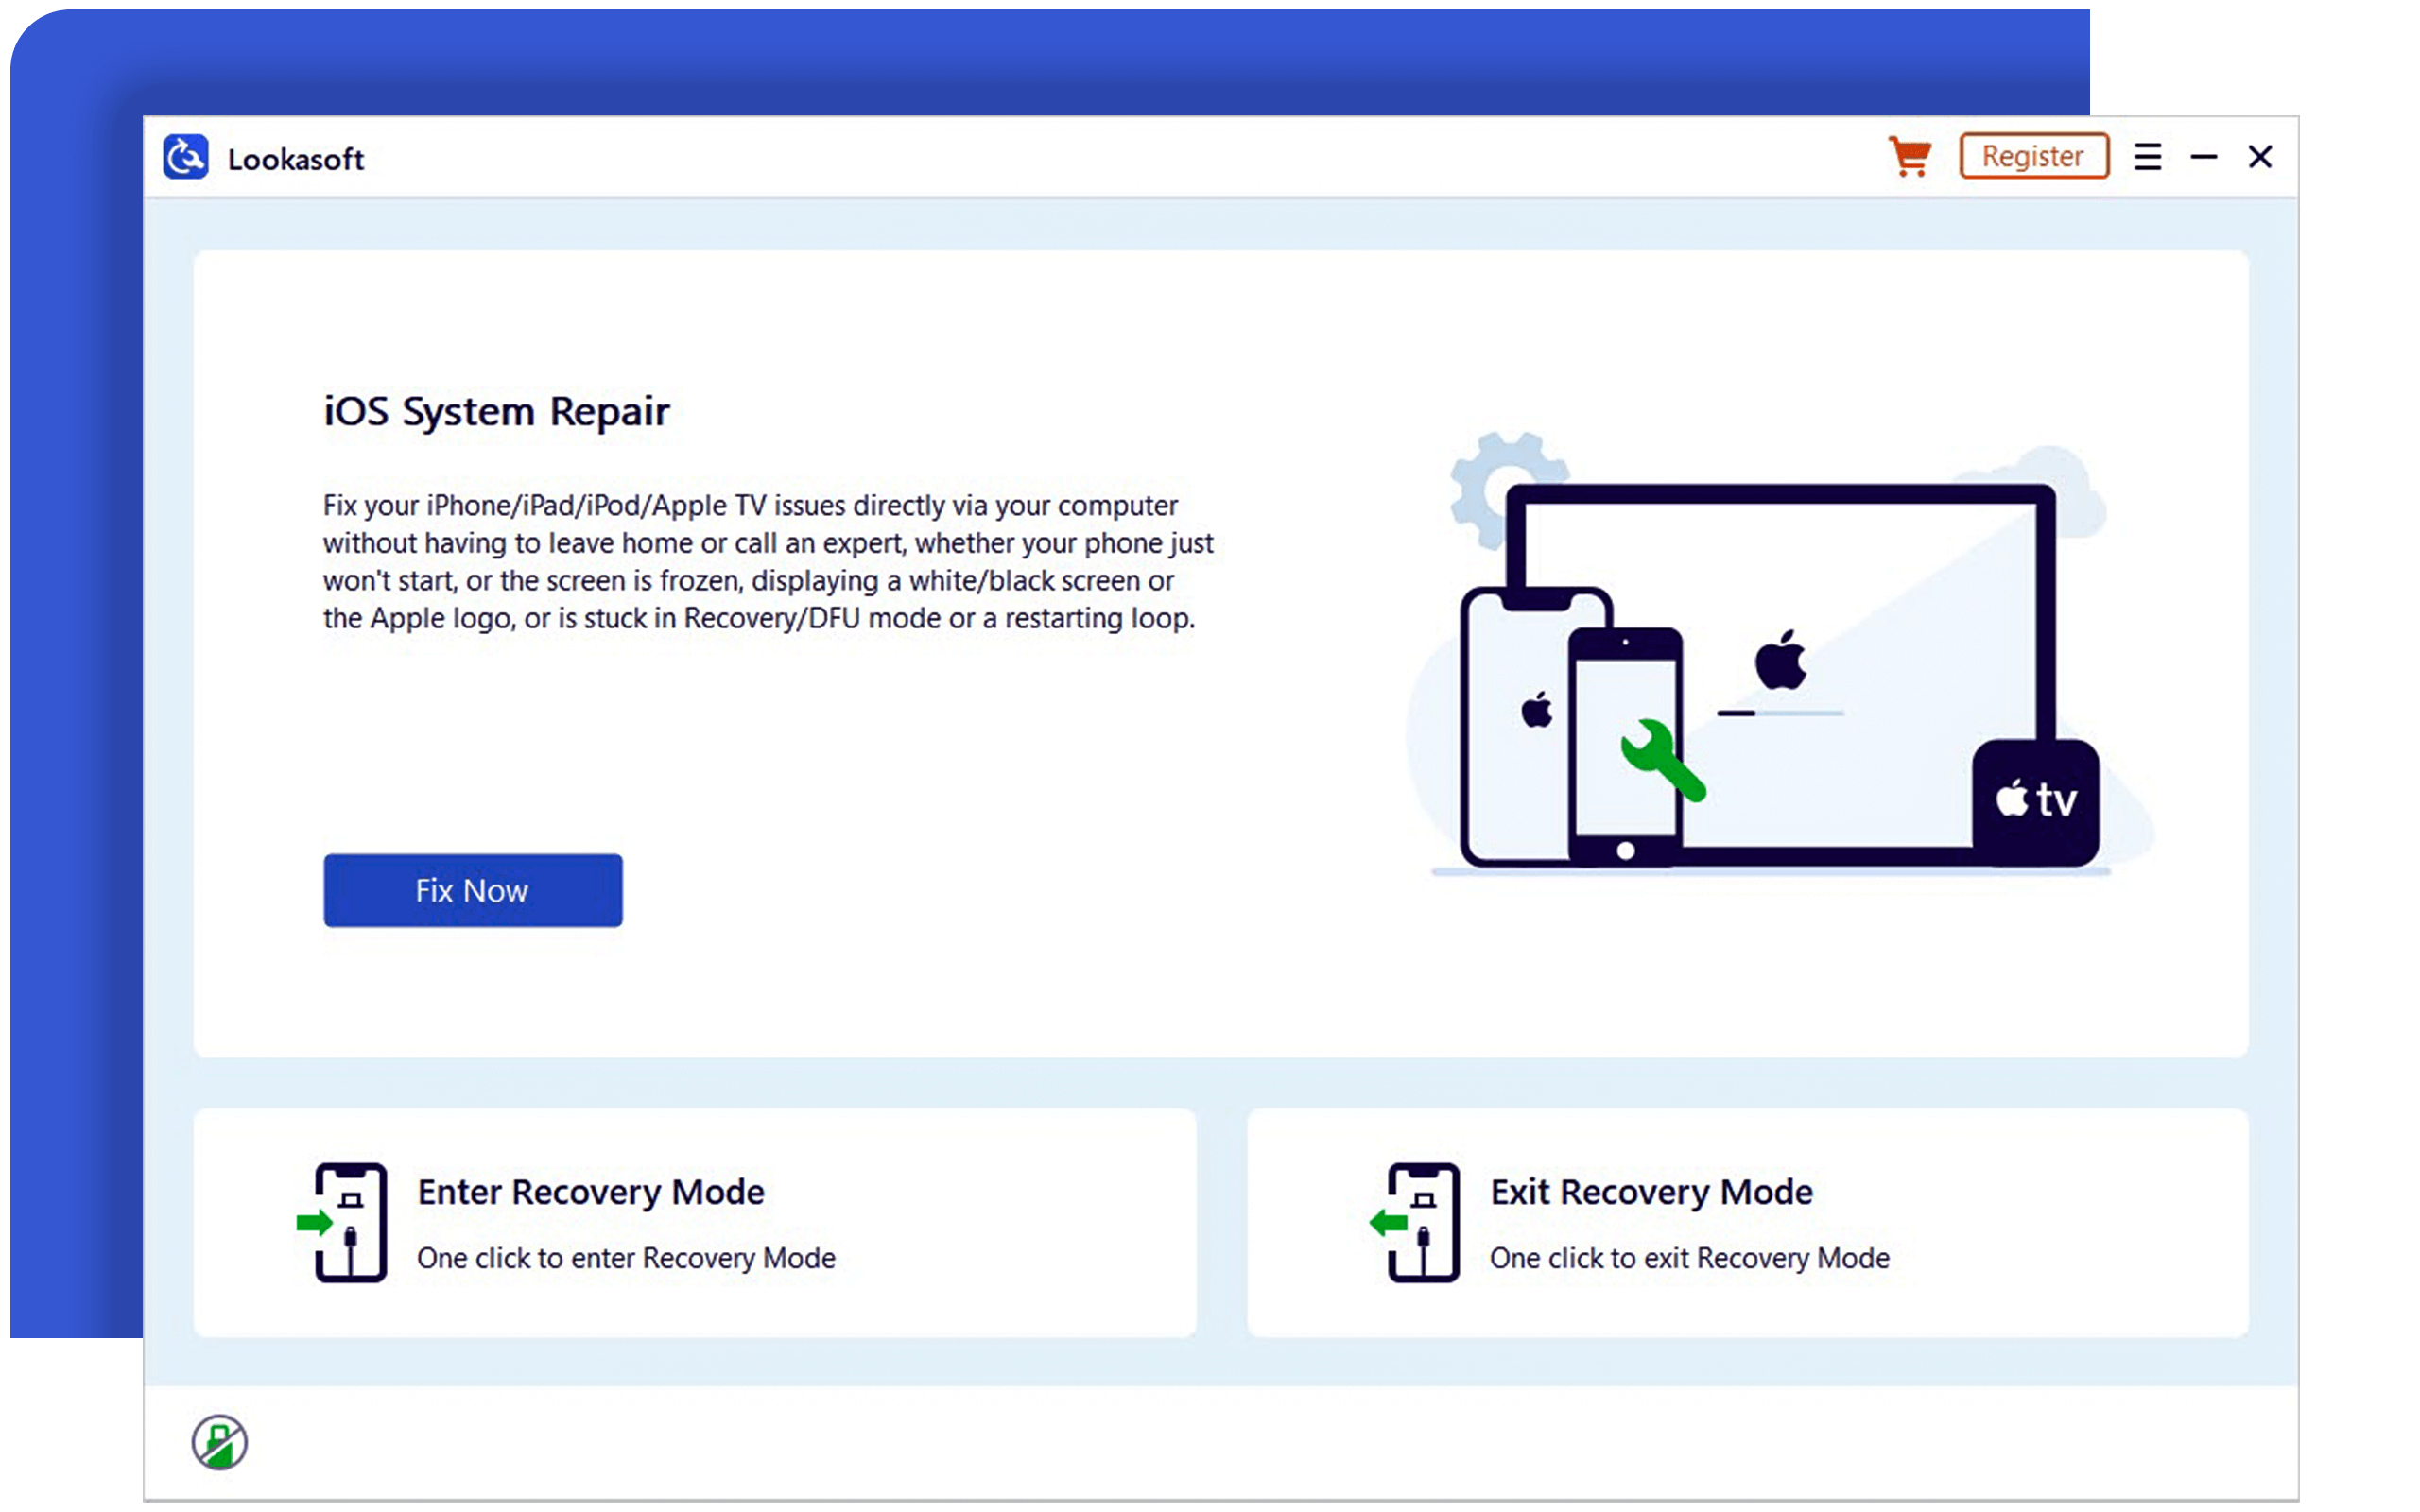Click the Lookasoft app logo icon
This screenshot has height=1512, width=2420.
186,157
